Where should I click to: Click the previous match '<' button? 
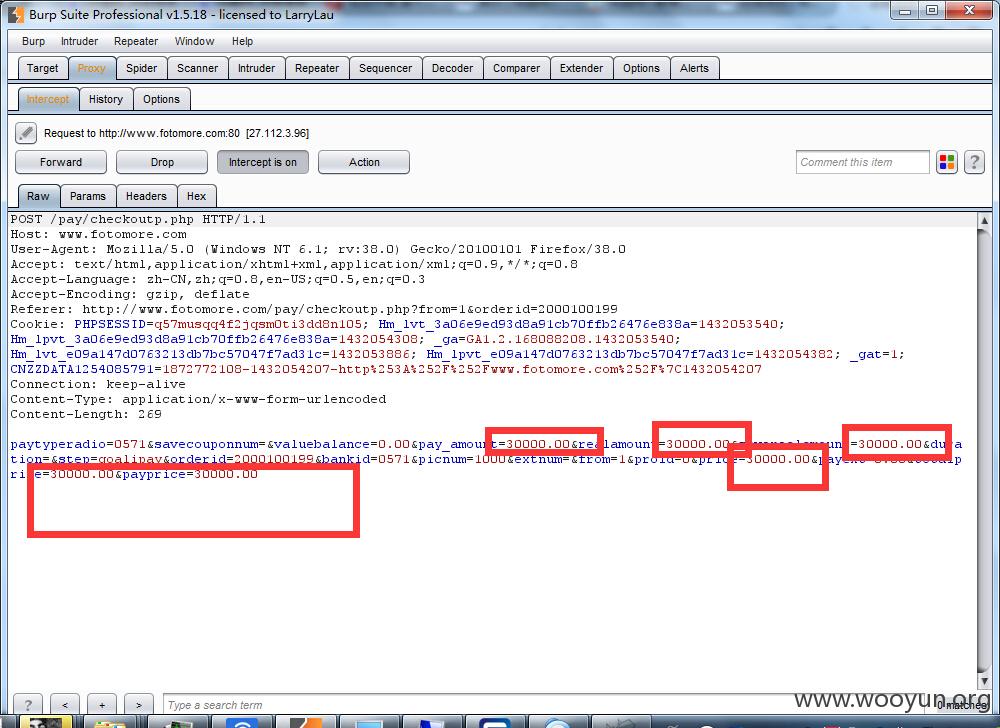tap(65, 704)
